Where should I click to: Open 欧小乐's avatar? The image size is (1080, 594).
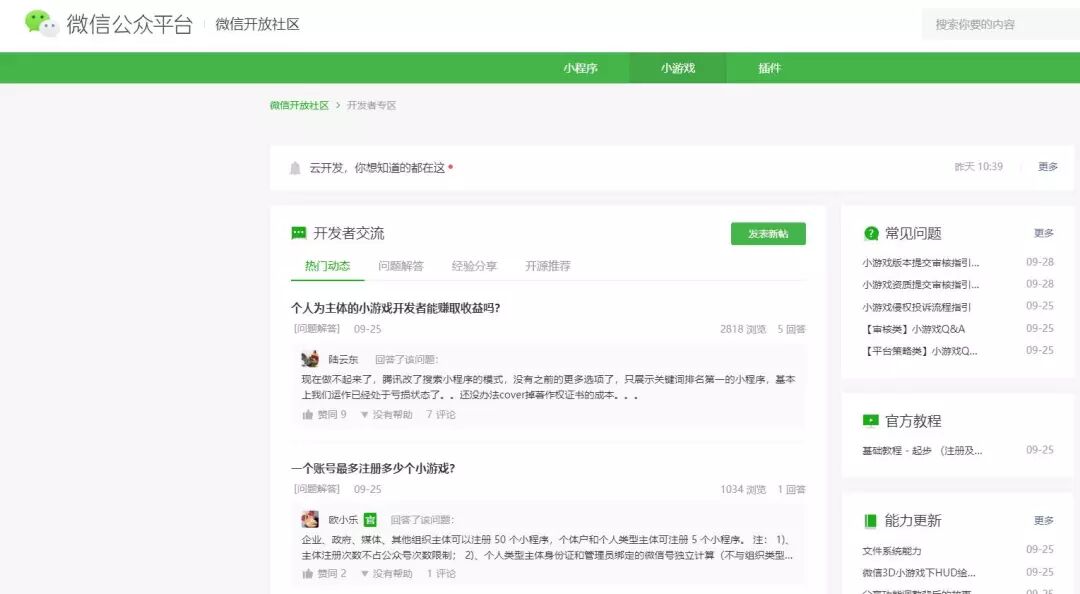pyautogui.click(x=310, y=519)
